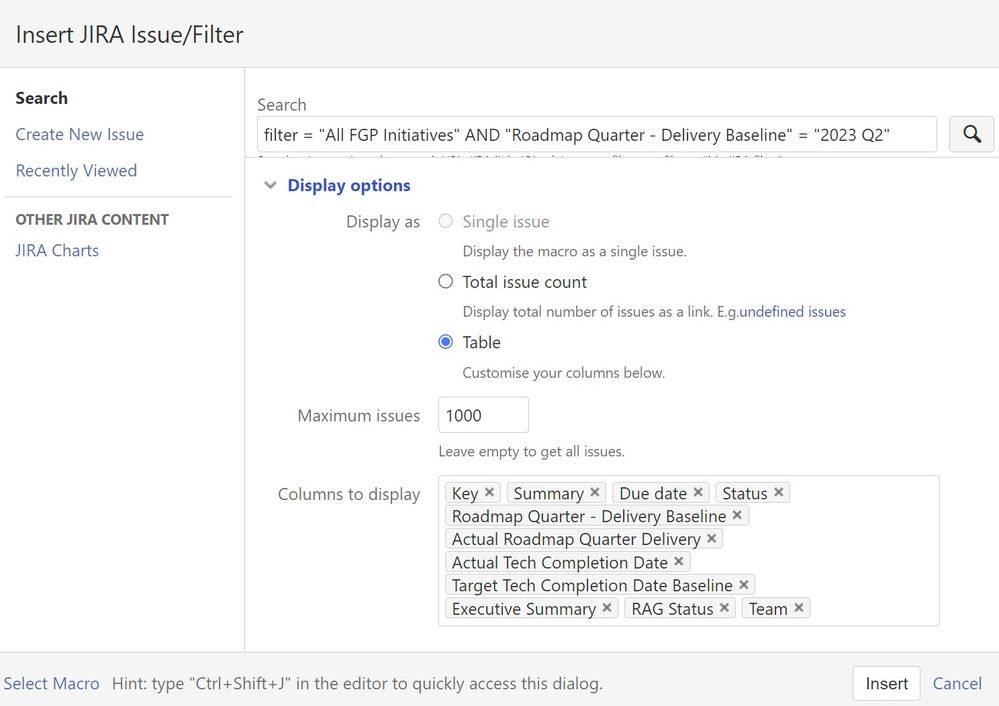999x706 pixels.
Task: Remove the Executive Summary column tag
Action: (x=607, y=609)
